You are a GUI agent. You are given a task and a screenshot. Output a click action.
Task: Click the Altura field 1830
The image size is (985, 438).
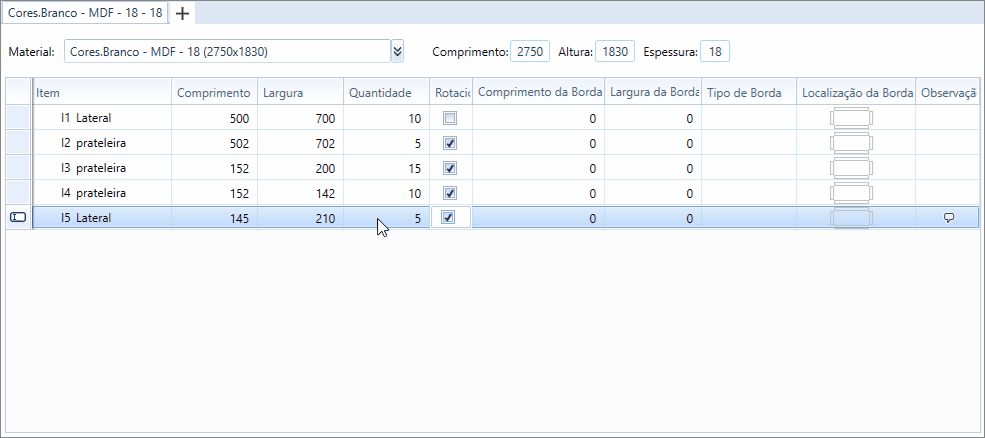(x=615, y=52)
